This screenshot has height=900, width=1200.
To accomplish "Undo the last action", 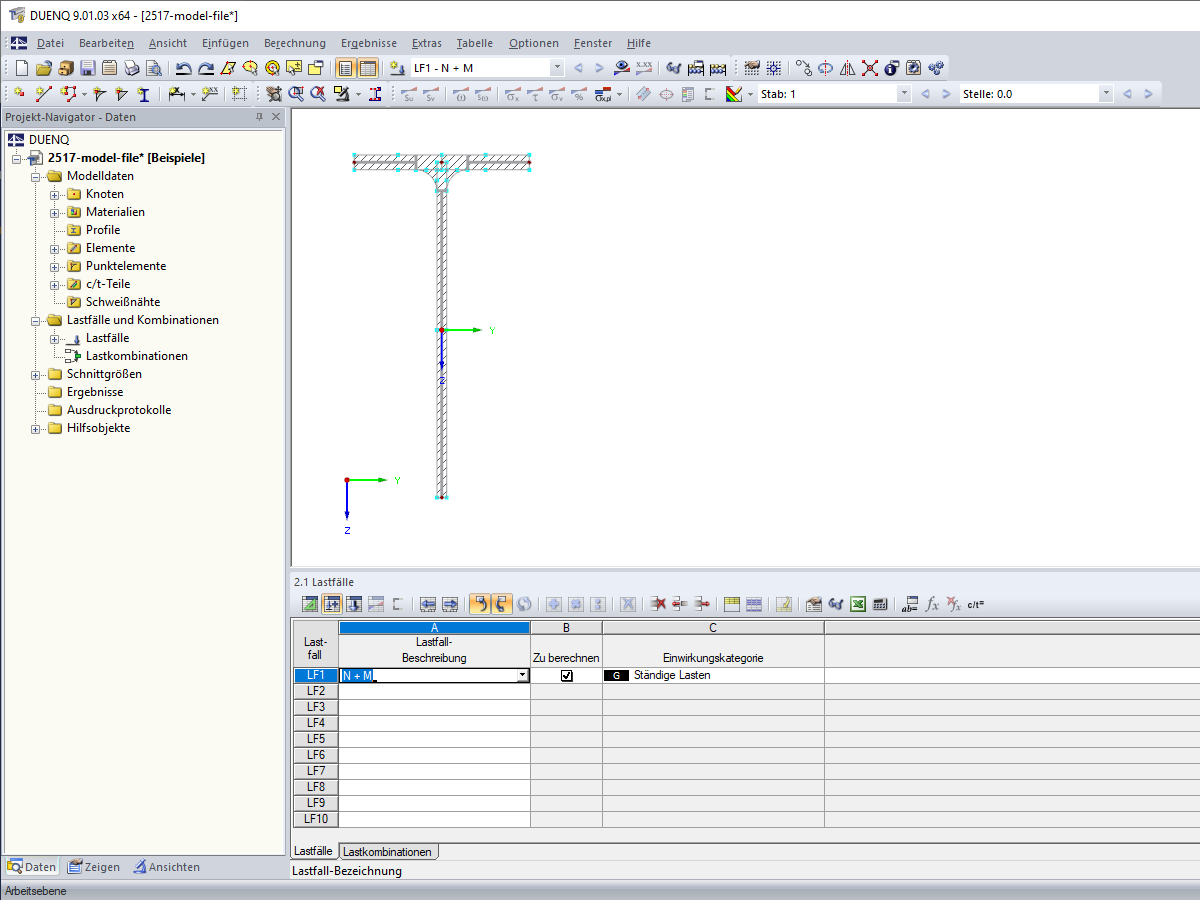I will pyautogui.click(x=183, y=68).
